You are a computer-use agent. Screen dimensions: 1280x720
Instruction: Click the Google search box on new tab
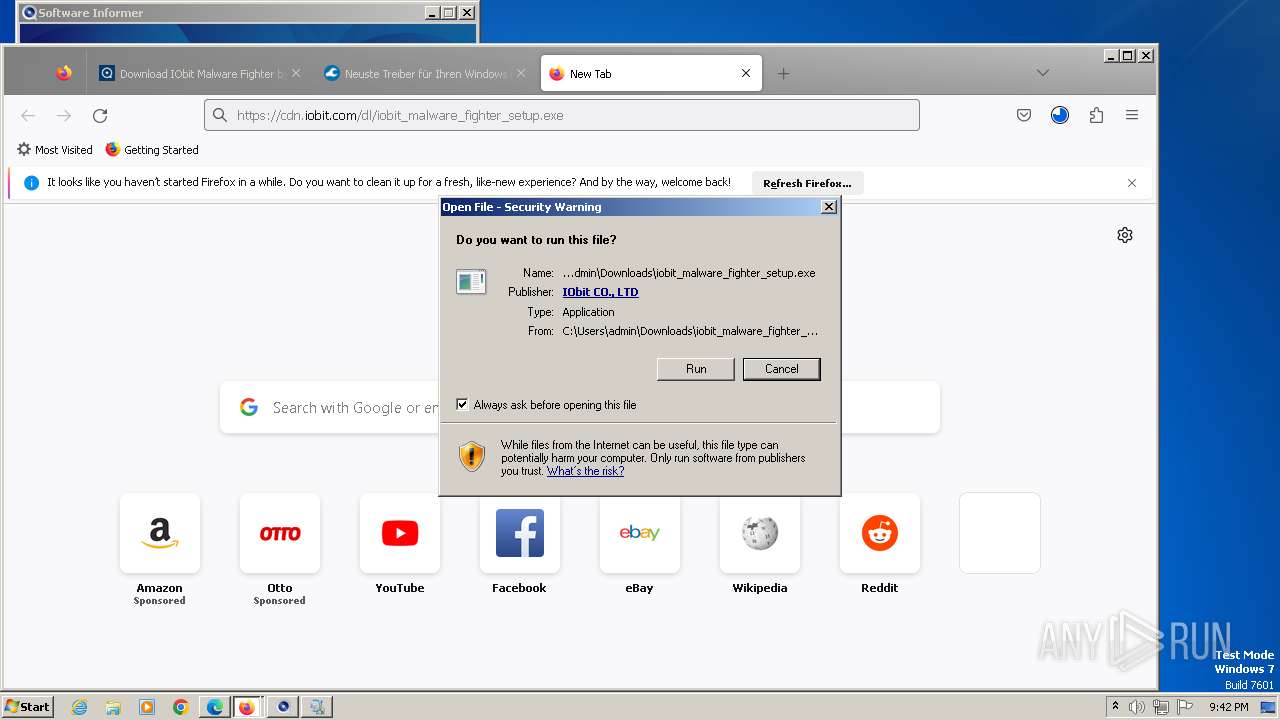[580, 407]
